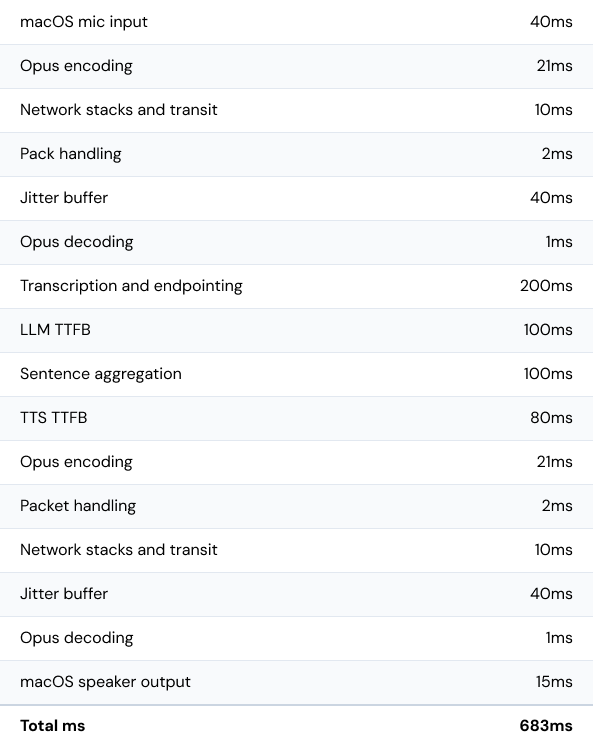Click the Total ms label
The height and width of the screenshot is (748, 593).
coord(52,726)
